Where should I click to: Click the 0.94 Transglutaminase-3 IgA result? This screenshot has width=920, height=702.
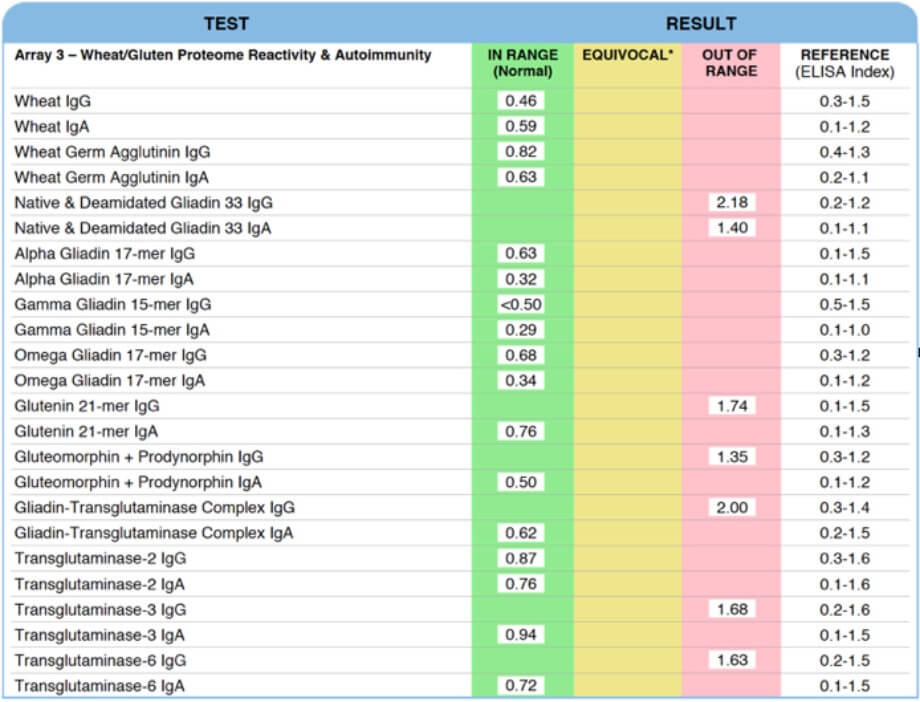(521, 634)
